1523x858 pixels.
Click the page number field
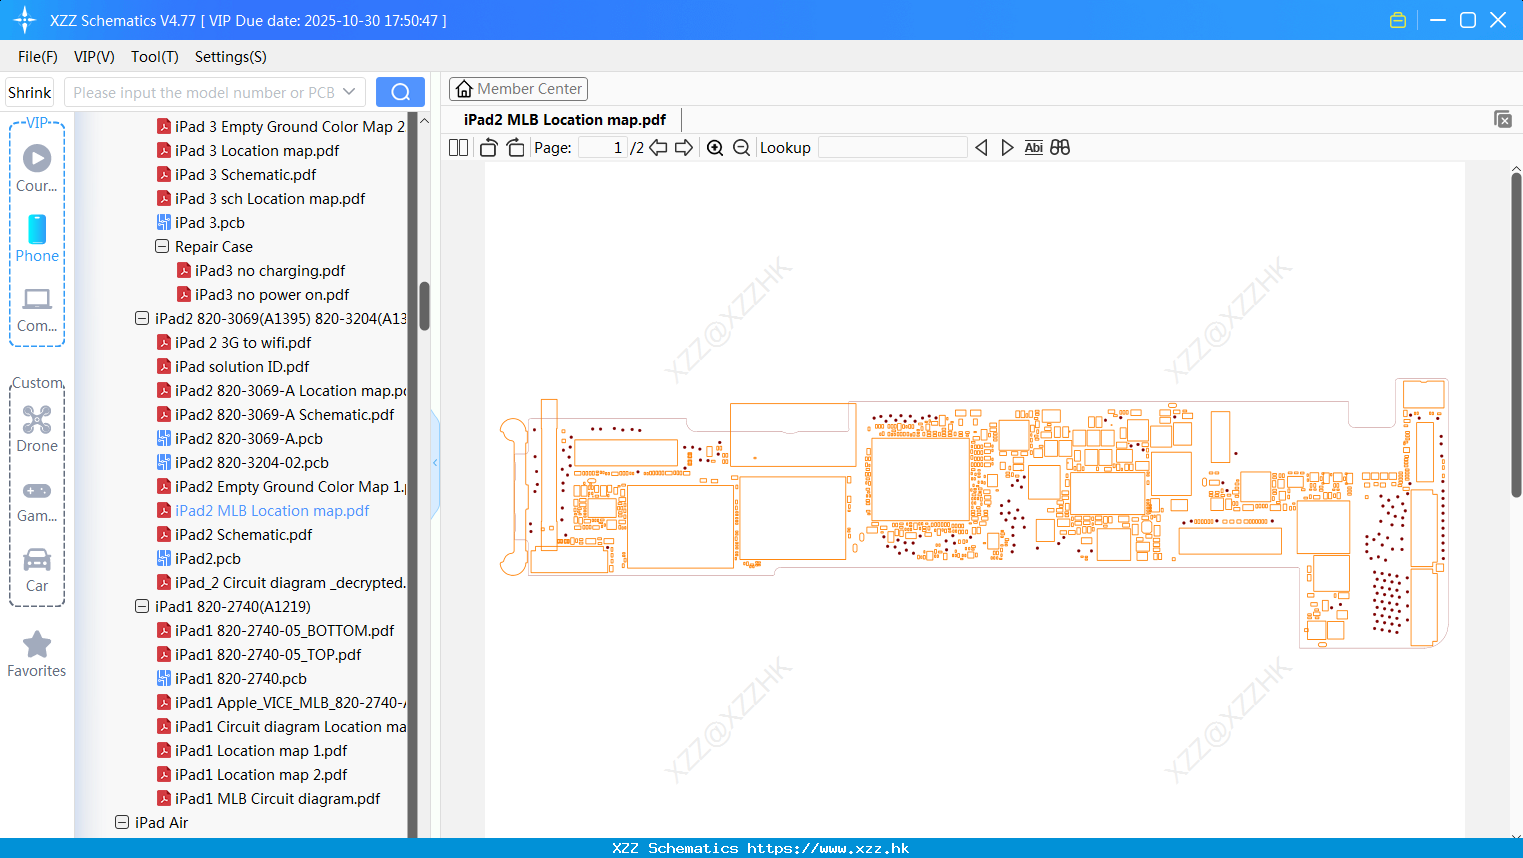[x=603, y=148]
